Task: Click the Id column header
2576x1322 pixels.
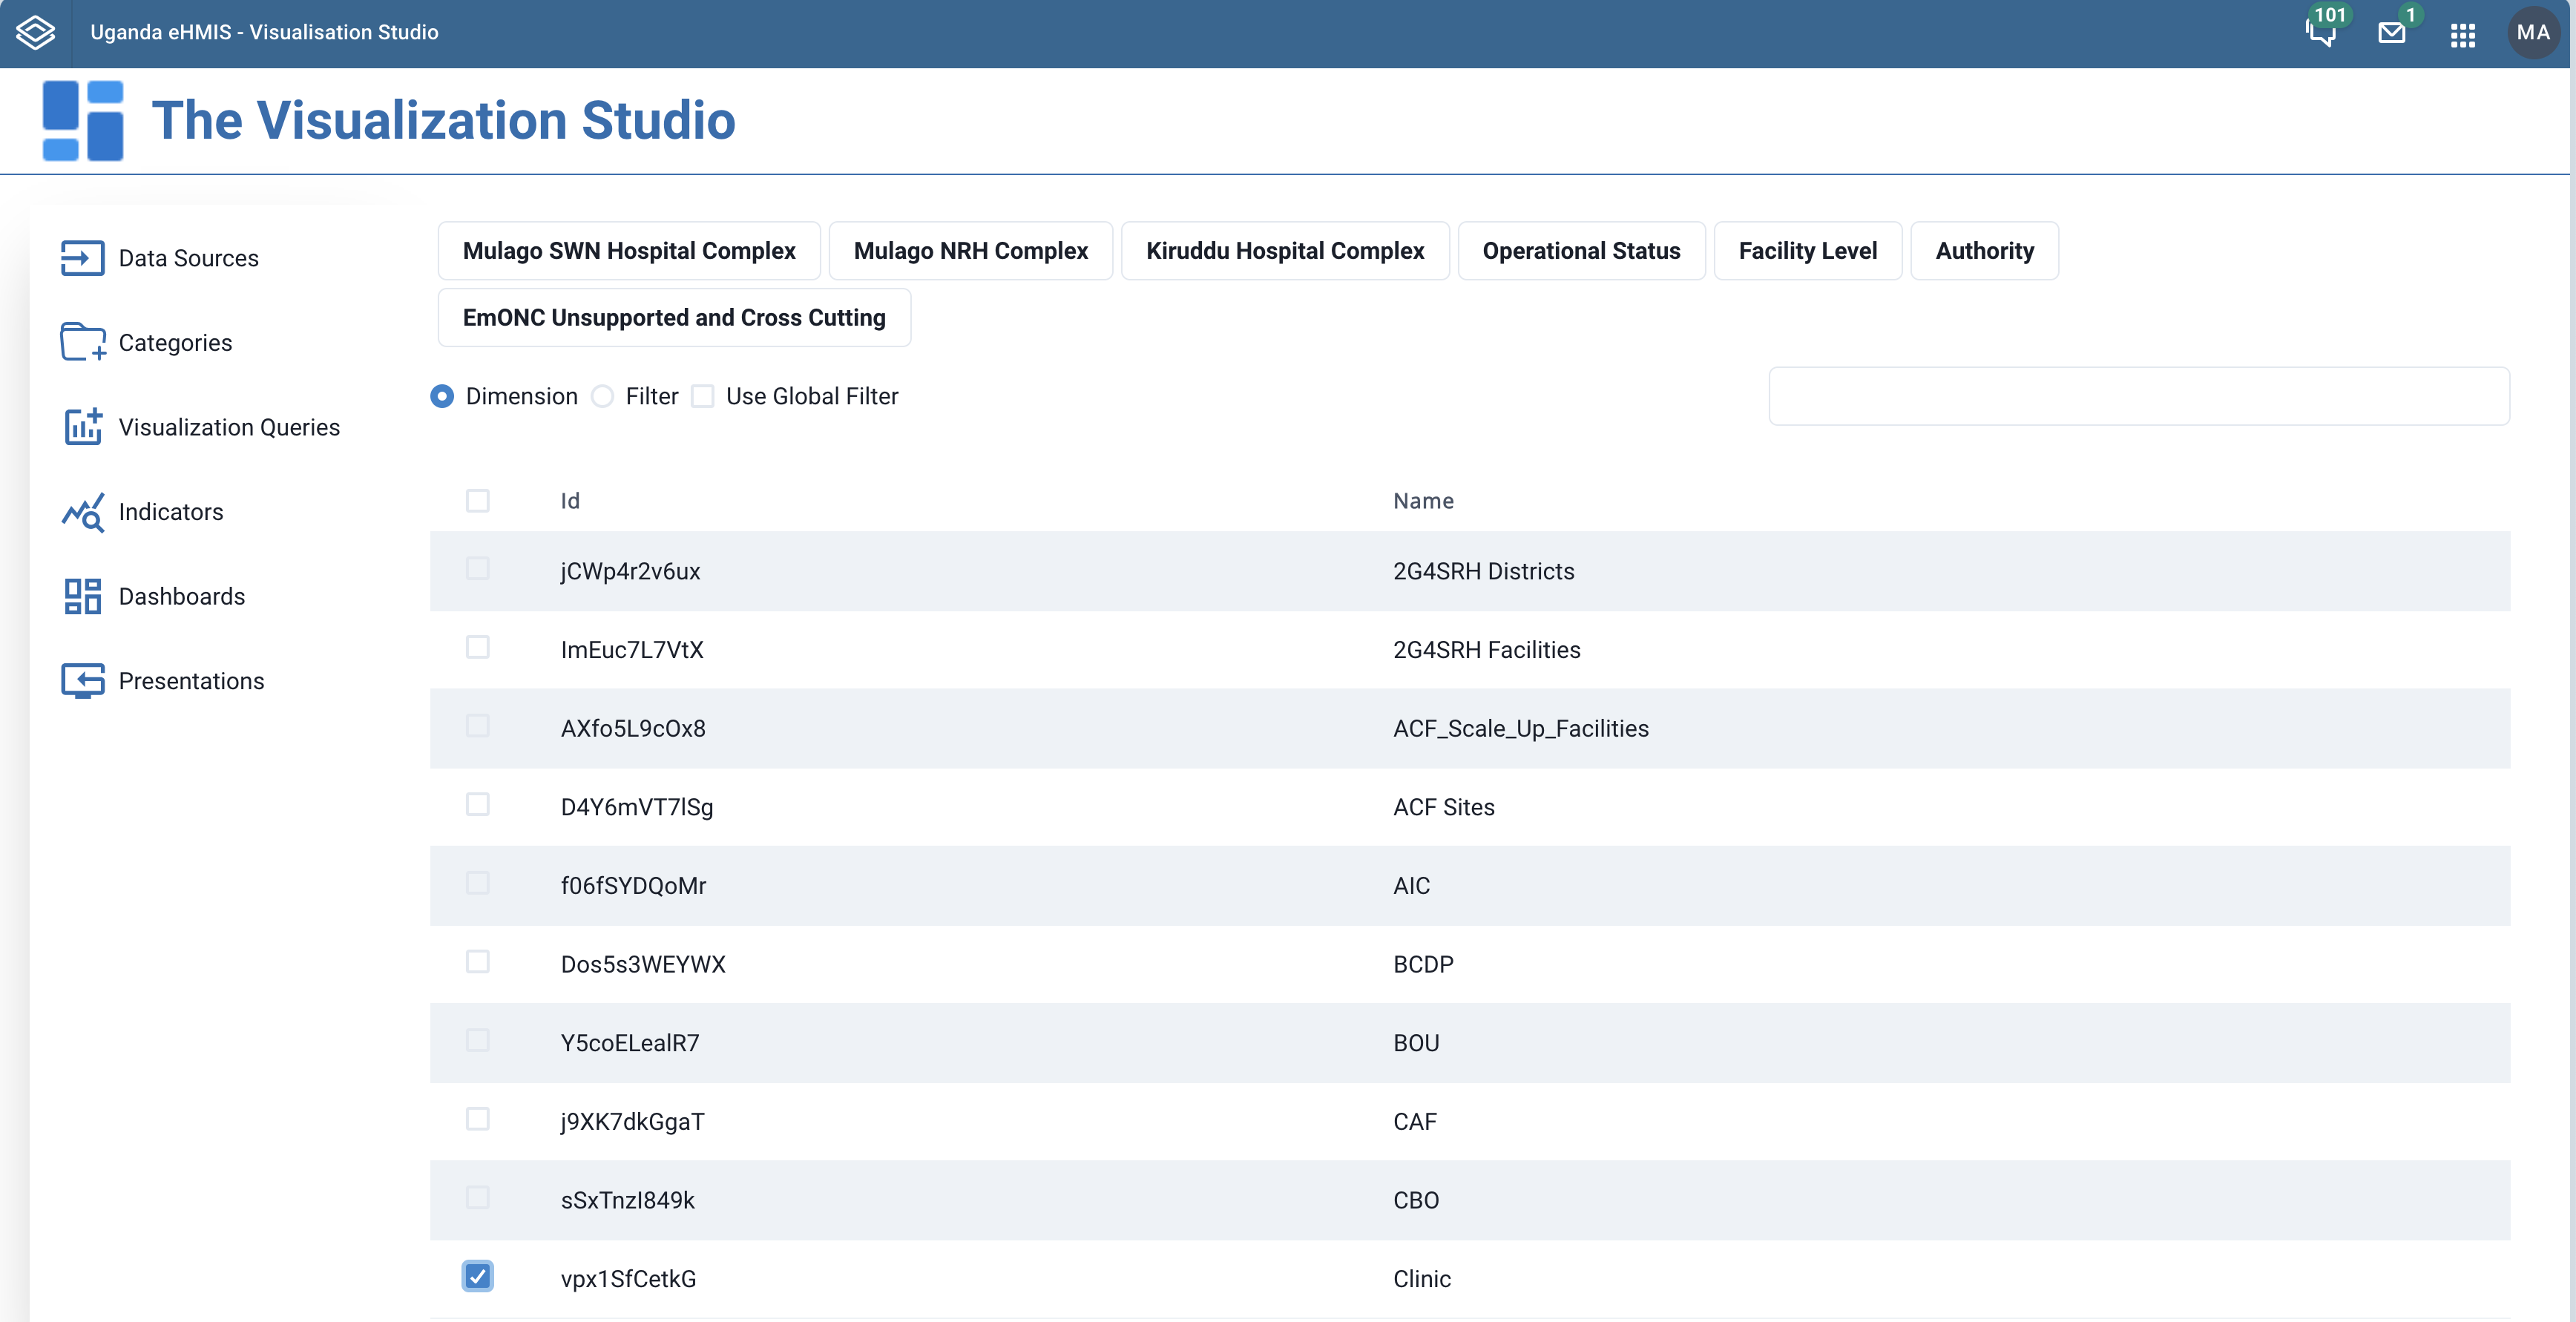Action: pyautogui.click(x=570, y=501)
